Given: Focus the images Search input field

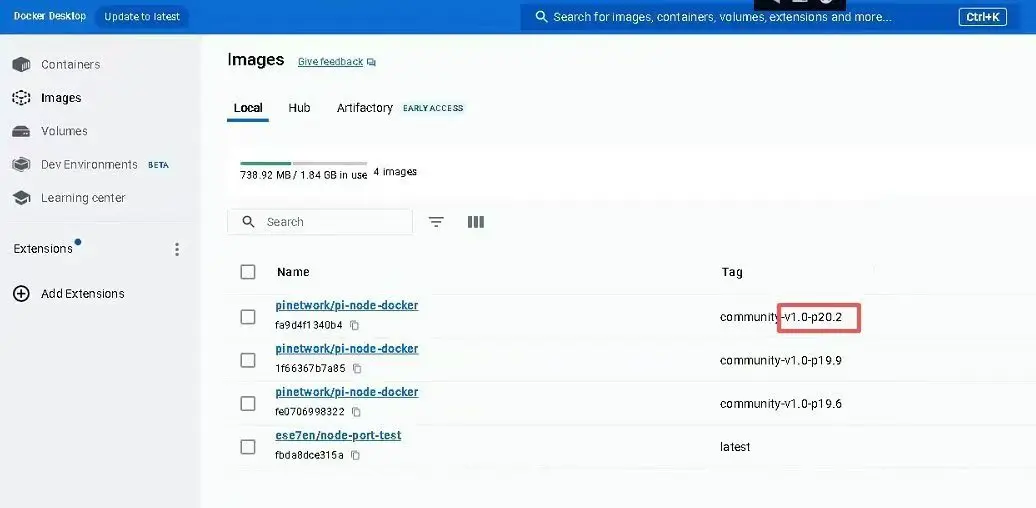Looking at the screenshot, I should 320,222.
